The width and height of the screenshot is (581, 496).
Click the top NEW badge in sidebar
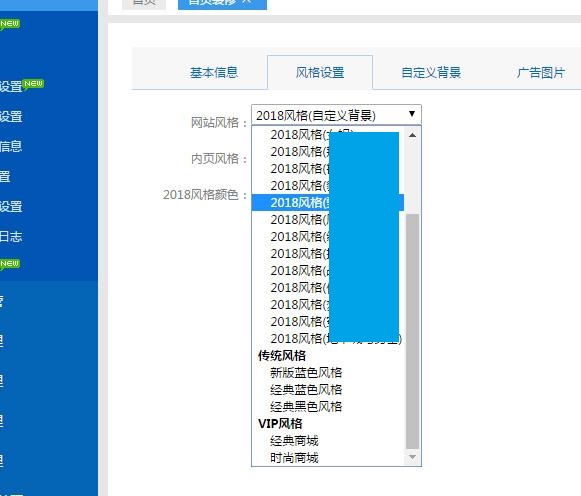coord(10,24)
